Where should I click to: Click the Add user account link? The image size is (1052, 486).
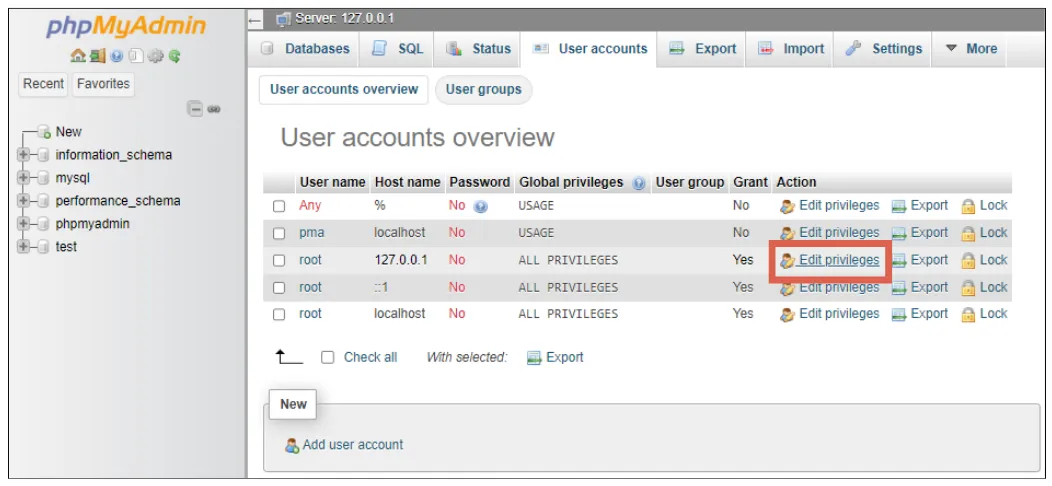[353, 445]
